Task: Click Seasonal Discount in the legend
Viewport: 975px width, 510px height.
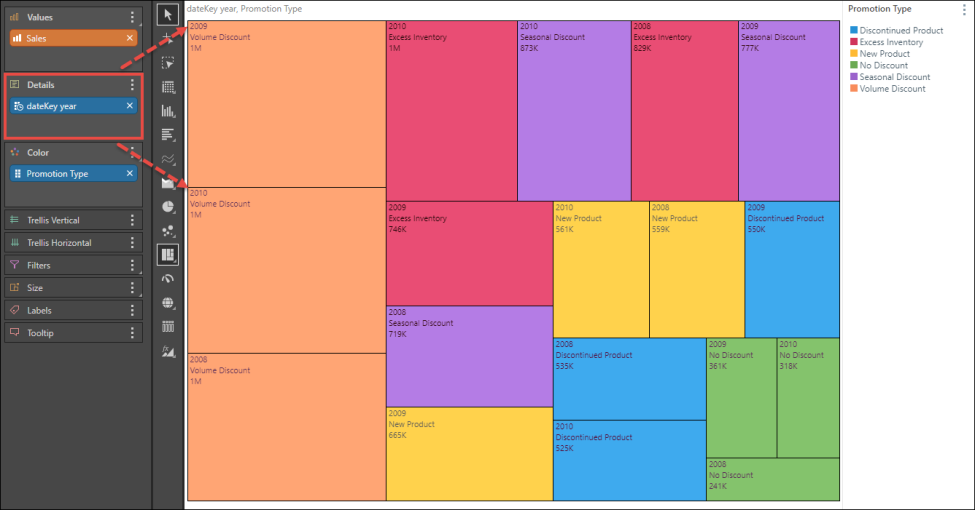Action: click(x=895, y=77)
